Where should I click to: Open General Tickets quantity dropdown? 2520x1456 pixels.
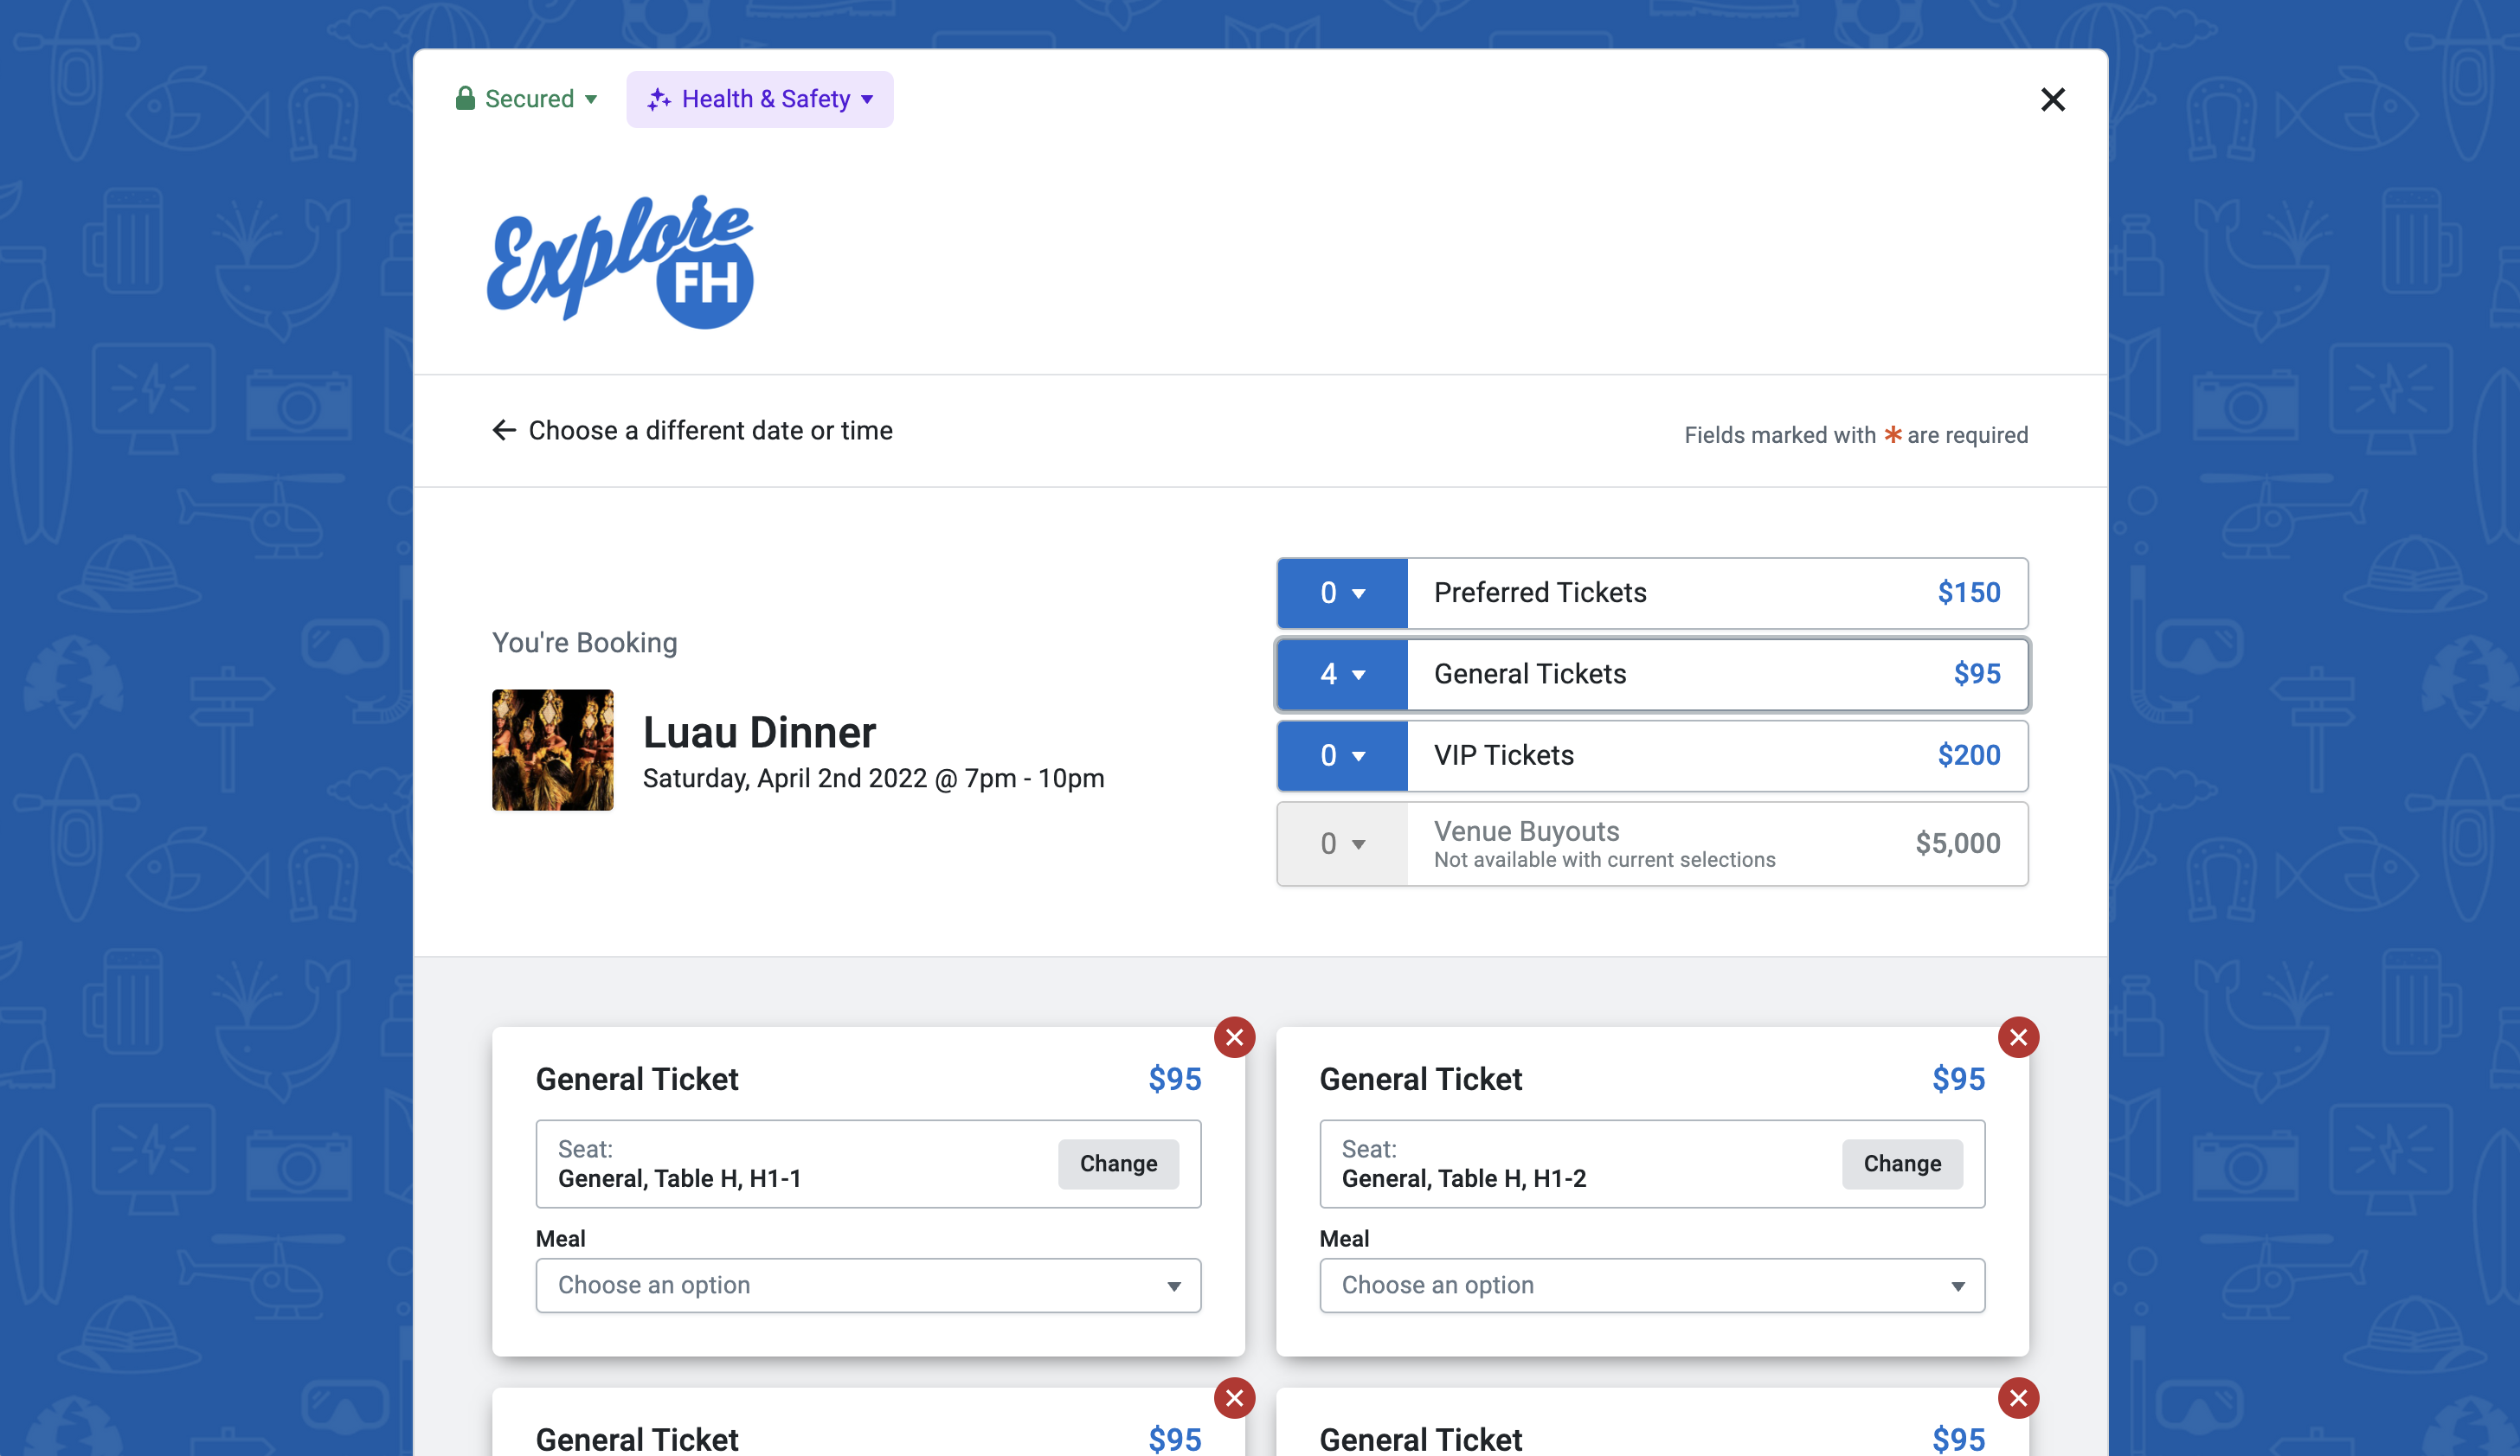[x=1342, y=674]
